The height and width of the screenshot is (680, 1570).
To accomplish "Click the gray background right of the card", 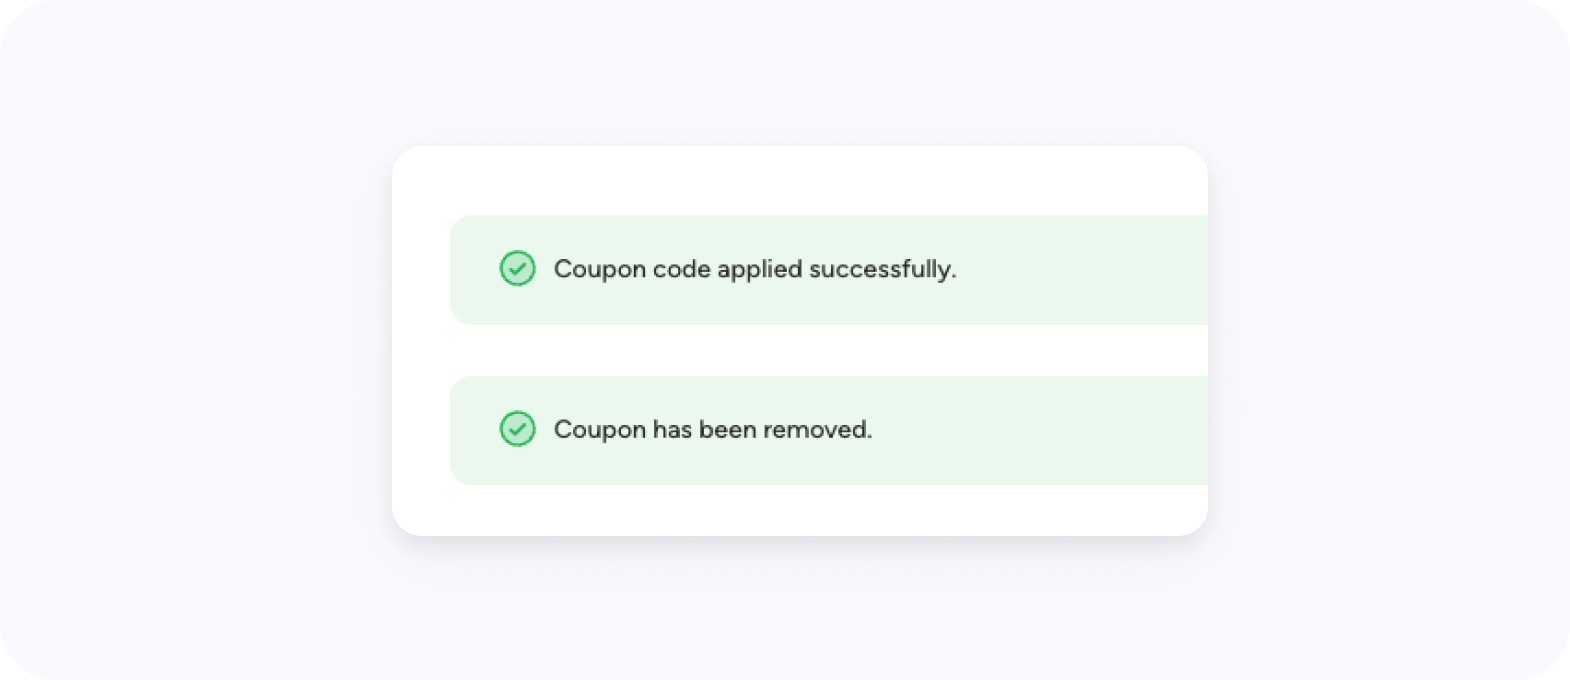I will tap(1390, 340).
